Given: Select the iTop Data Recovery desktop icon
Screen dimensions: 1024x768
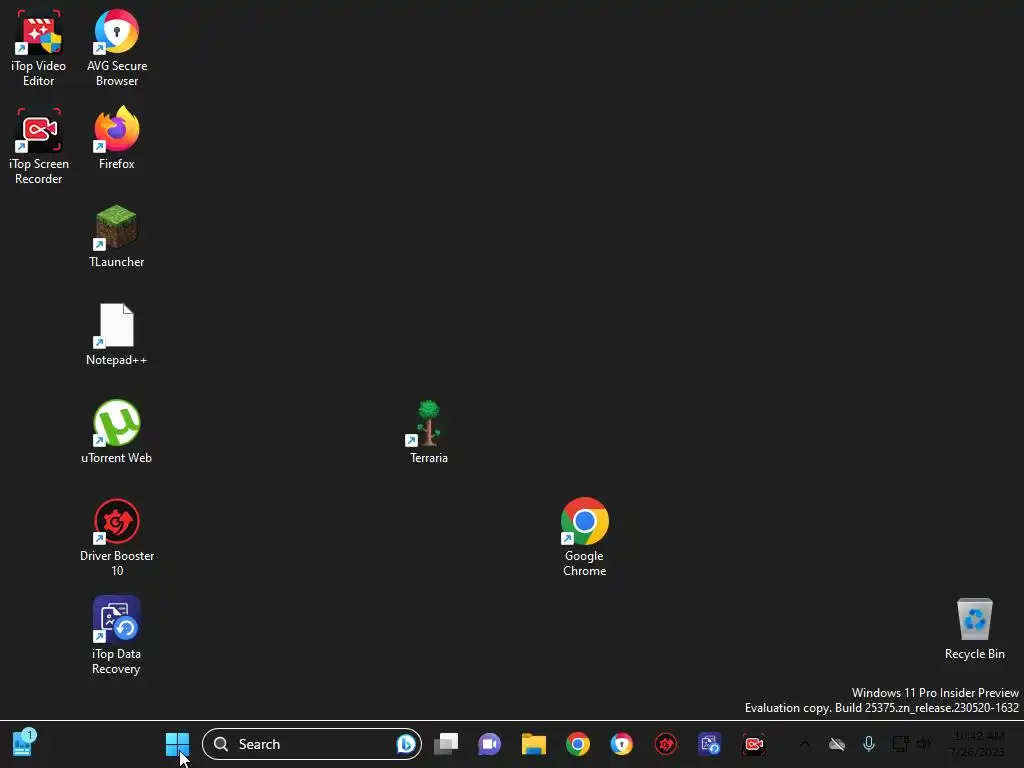Looking at the screenshot, I should coord(116,636).
